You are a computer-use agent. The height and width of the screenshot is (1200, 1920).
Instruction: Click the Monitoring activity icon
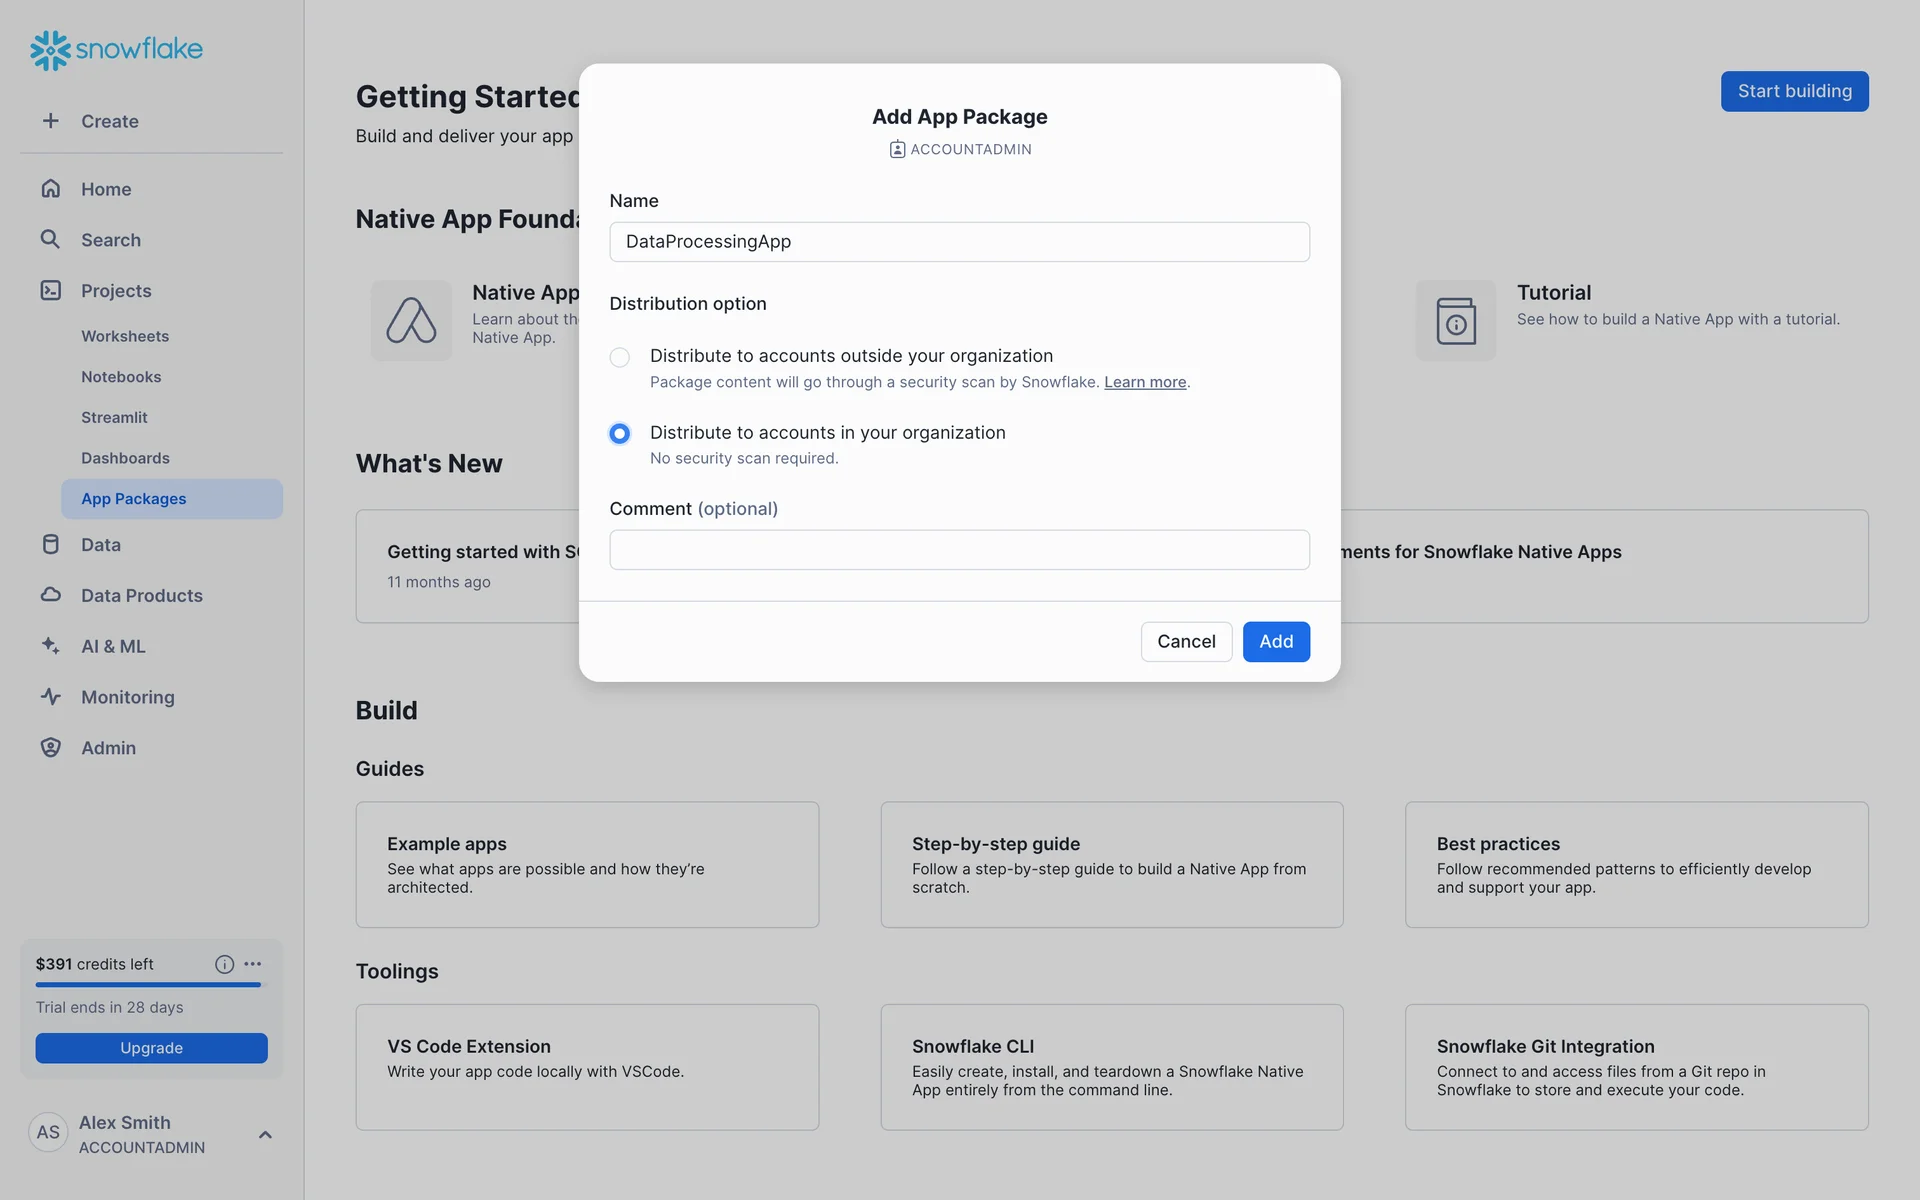[50, 697]
